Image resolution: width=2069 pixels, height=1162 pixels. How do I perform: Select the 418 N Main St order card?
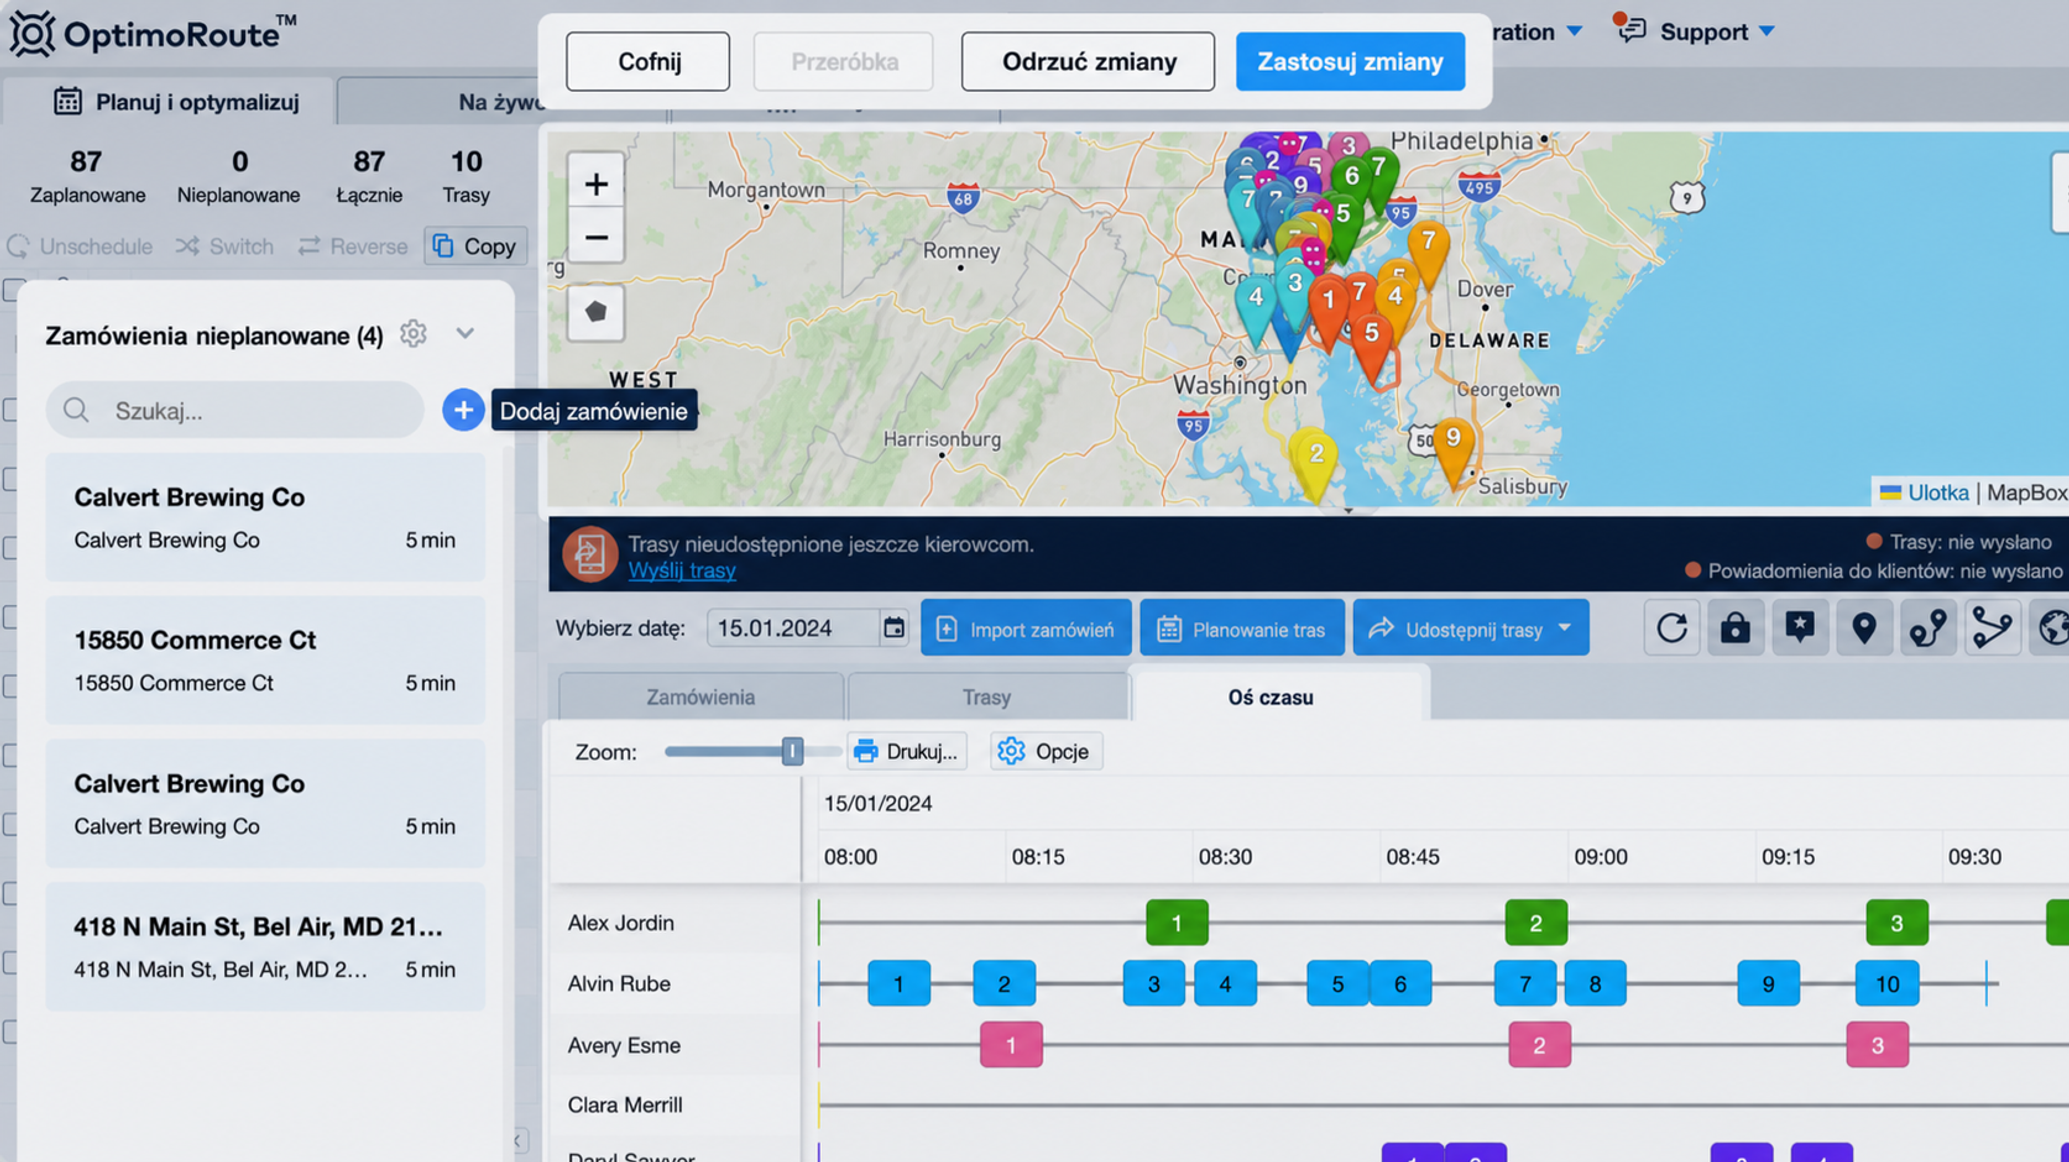[x=265, y=947]
